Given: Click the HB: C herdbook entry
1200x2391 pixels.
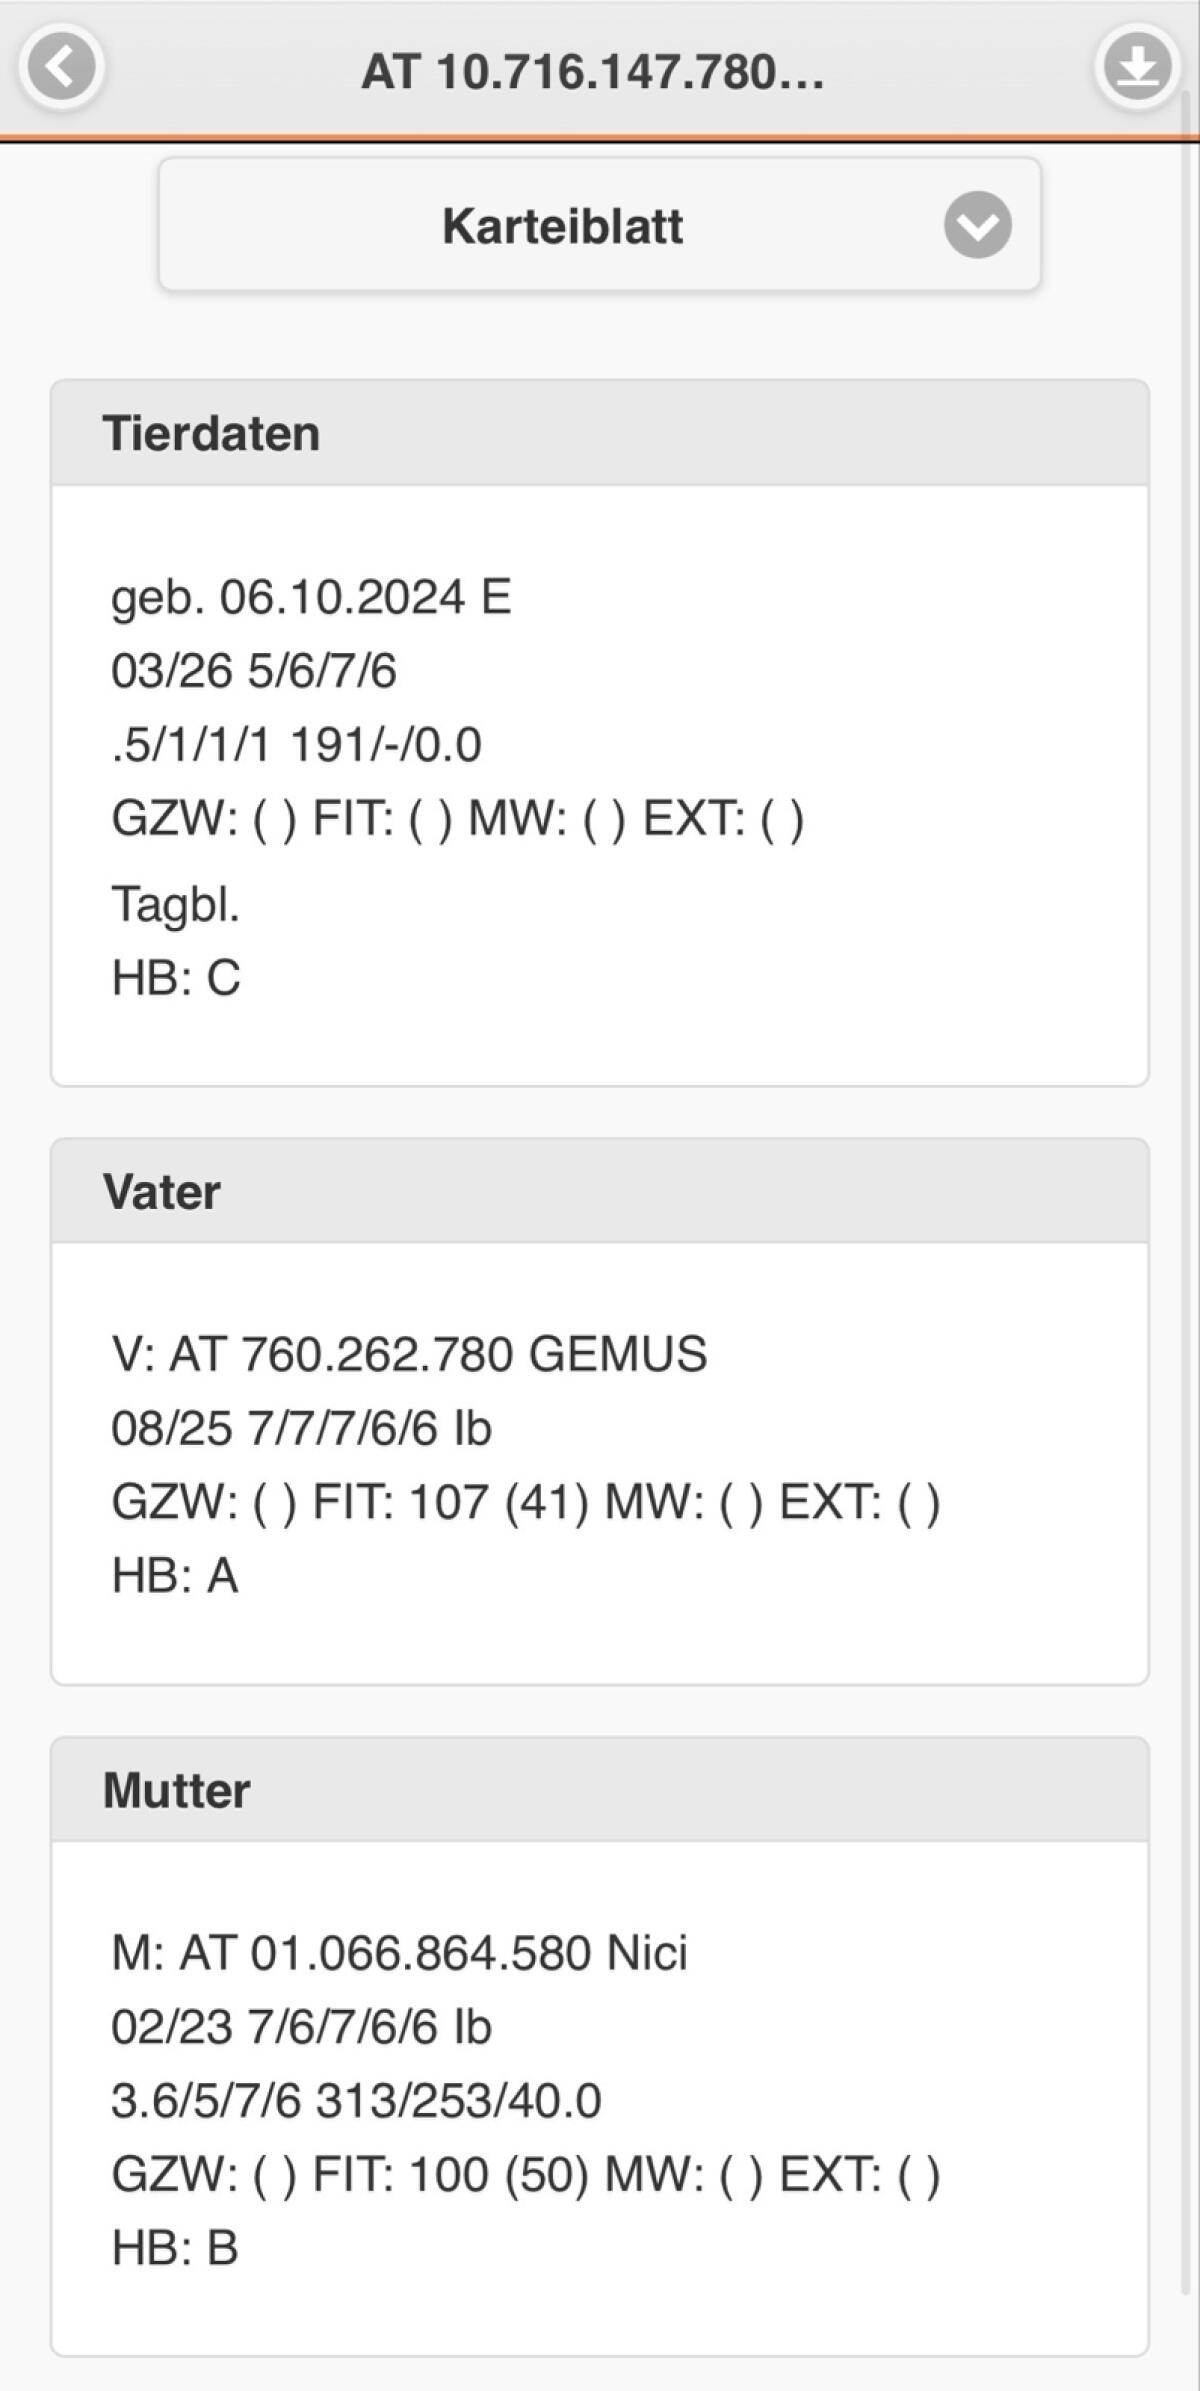Looking at the screenshot, I should coord(176,977).
